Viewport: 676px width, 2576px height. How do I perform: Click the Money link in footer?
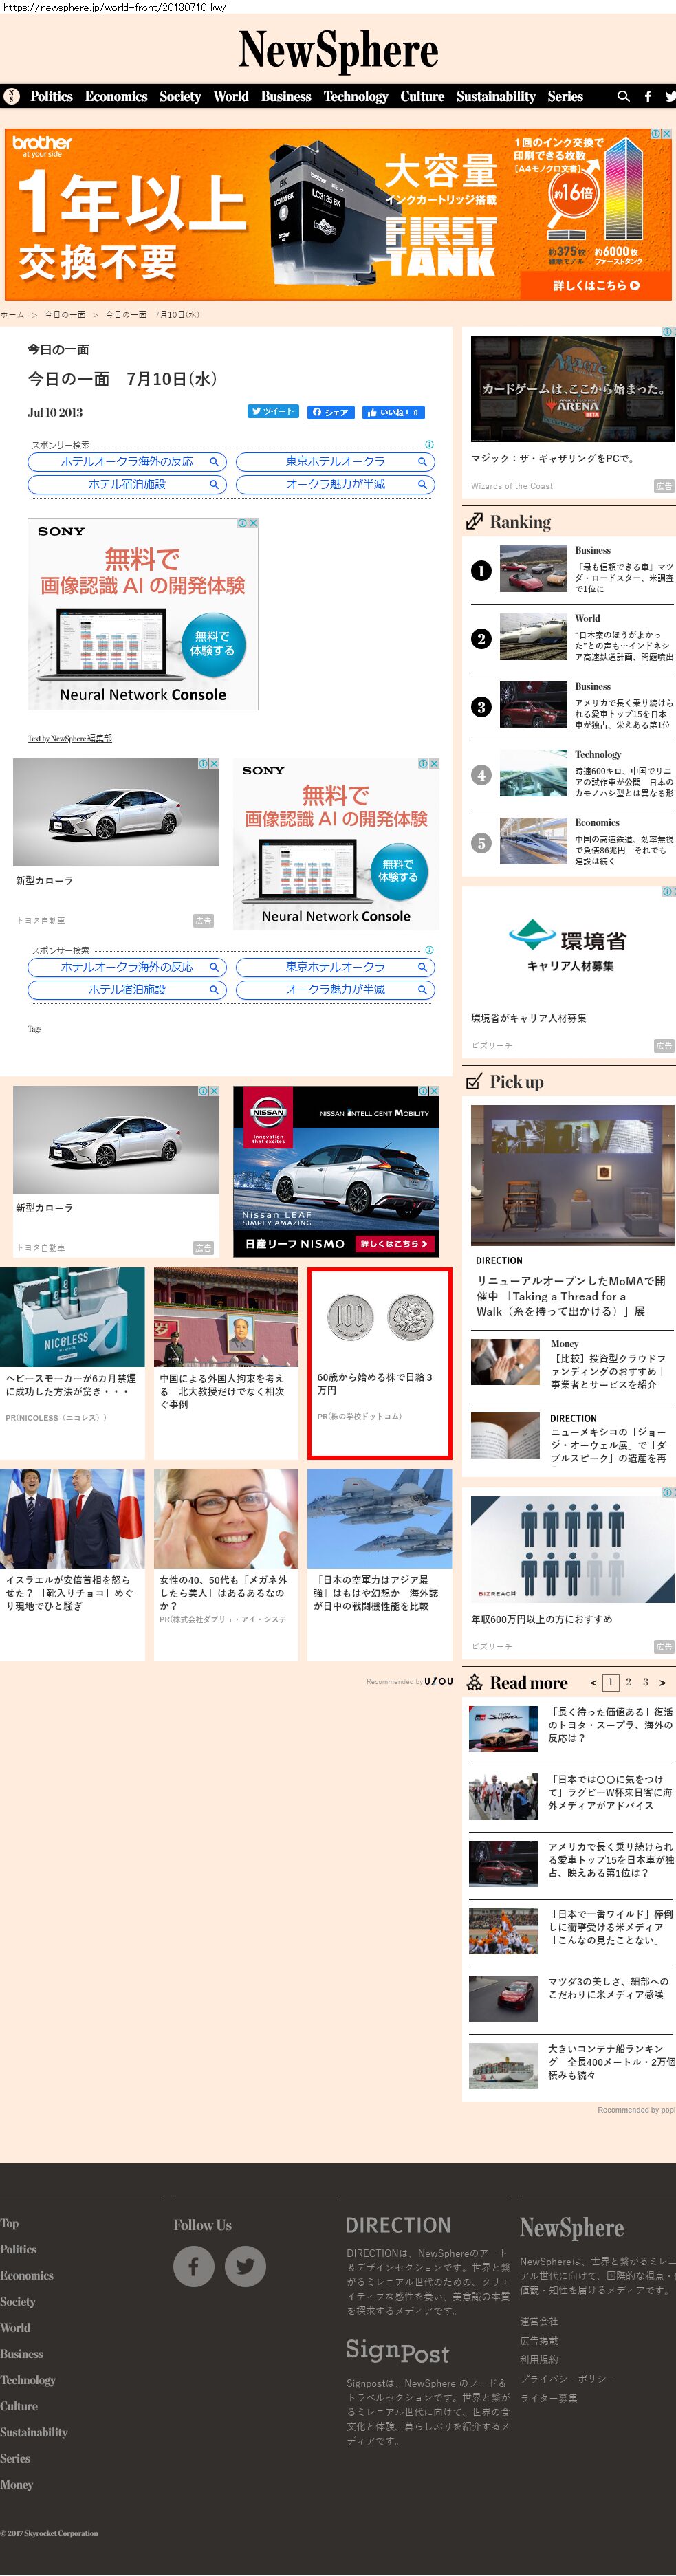tap(17, 2485)
